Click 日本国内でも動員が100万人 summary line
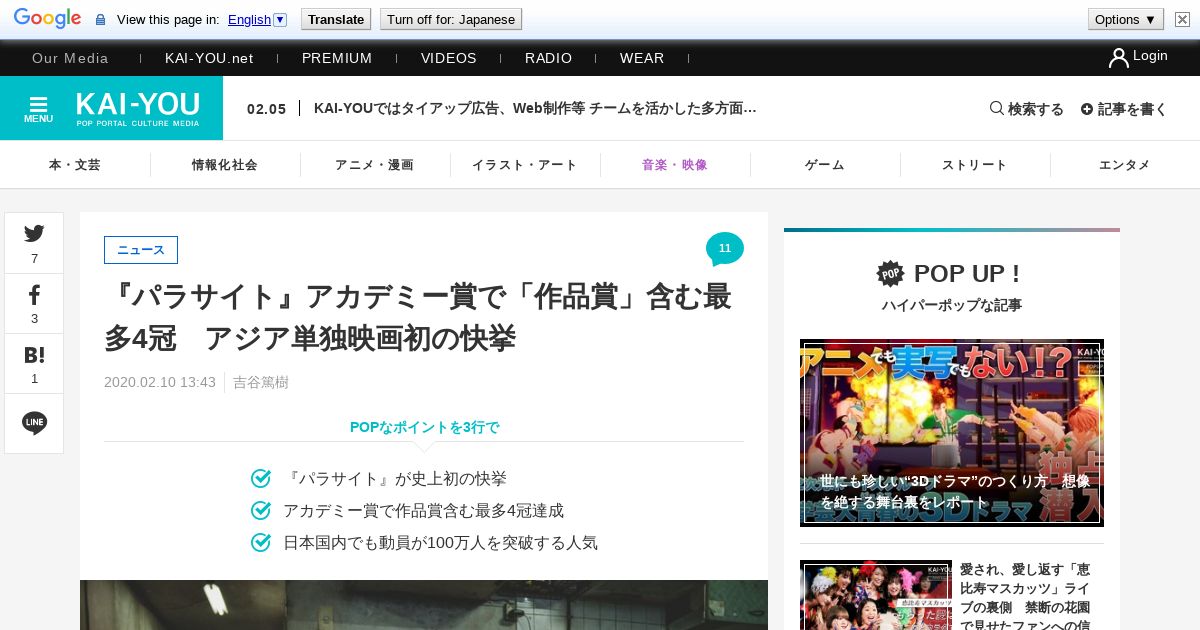Image resolution: width=1200 pixels, height=630 pixels. coord(440,543)
